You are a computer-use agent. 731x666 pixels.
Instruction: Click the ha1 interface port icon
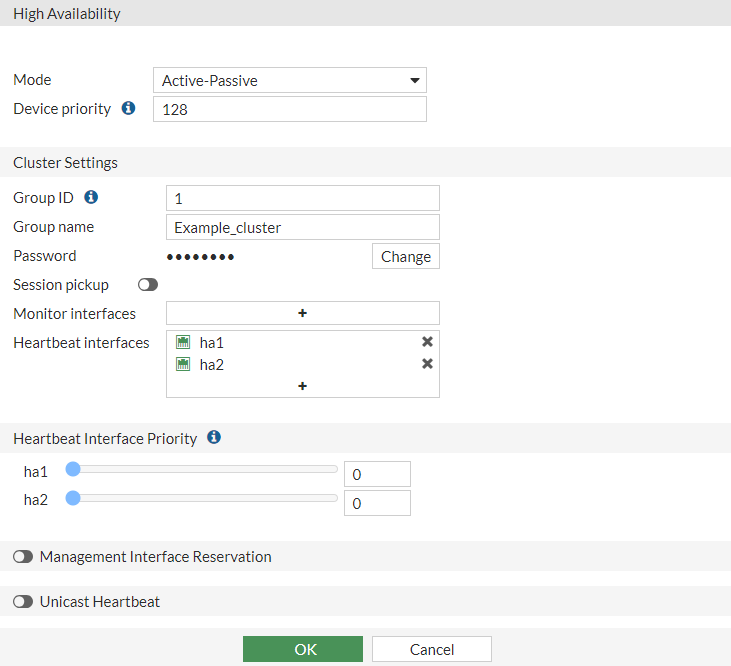pyautogui.click(x=183, y=342)
